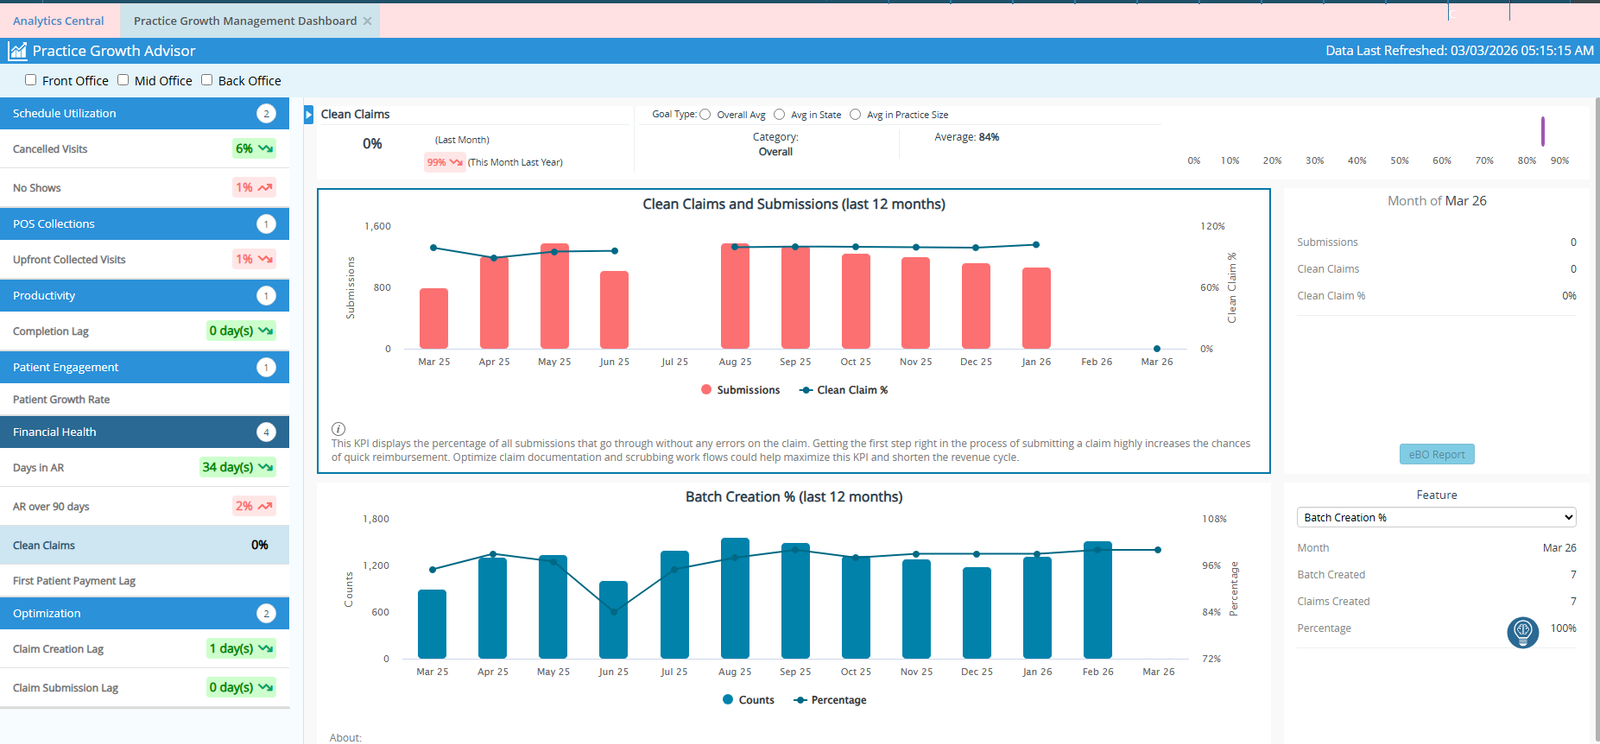This screenshot has width=1600, height=744.
Task: Click the Counts legend dot
Action: click(x=728, y=700)
